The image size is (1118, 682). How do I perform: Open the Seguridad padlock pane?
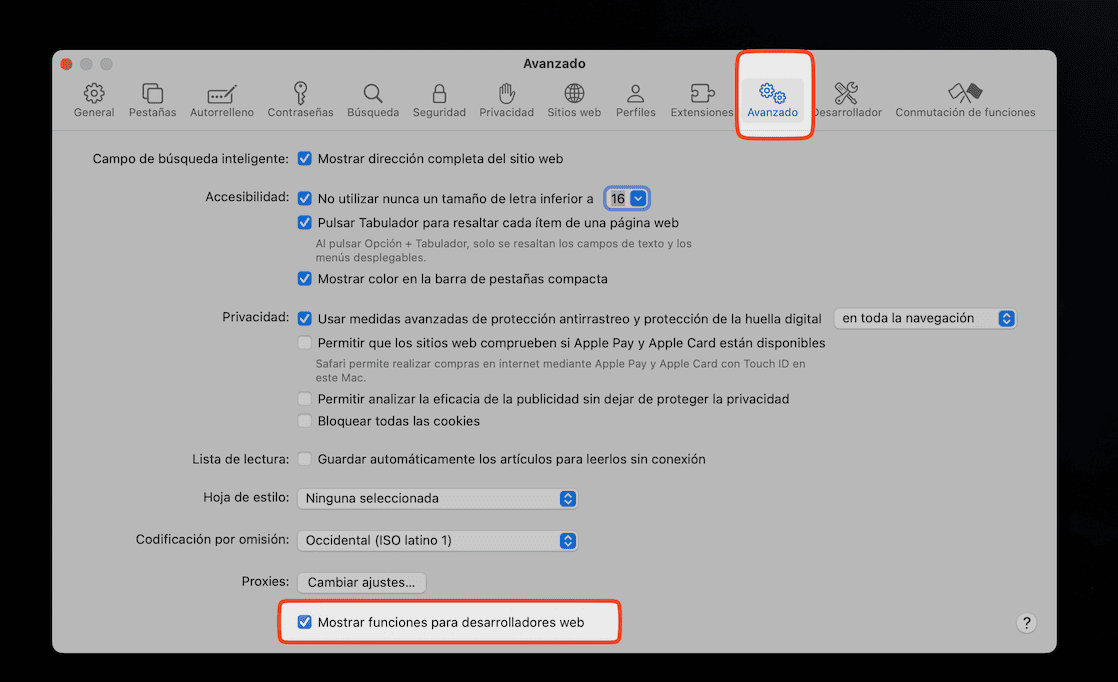439,100
